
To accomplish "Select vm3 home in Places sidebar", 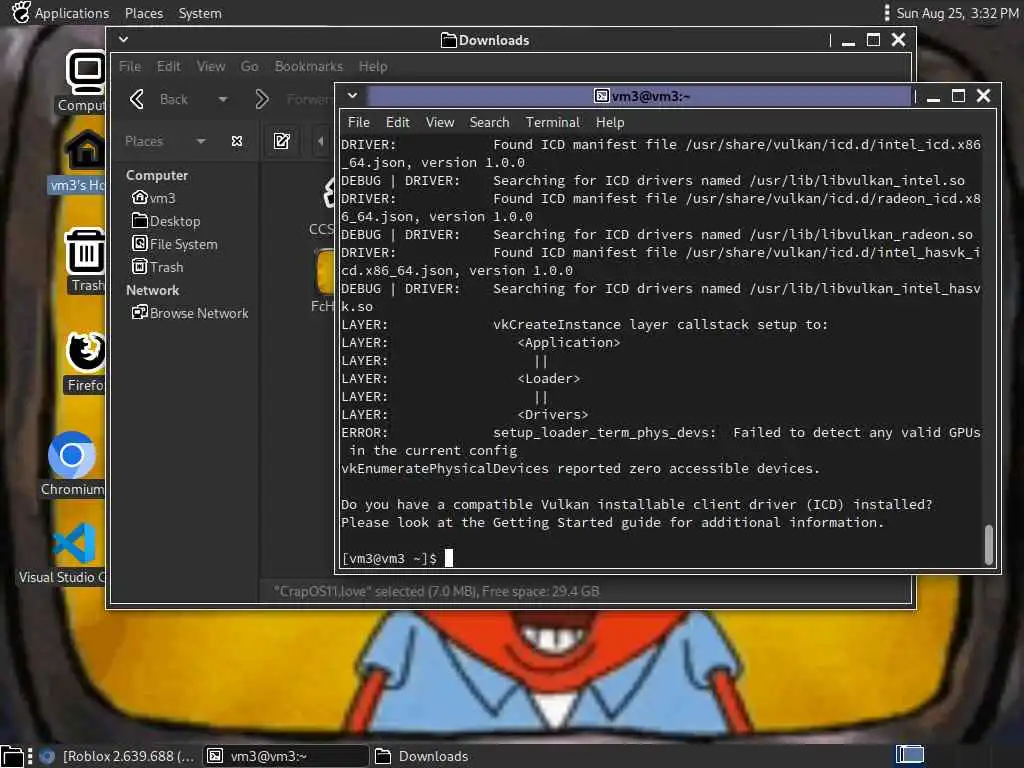I will 154,197.
